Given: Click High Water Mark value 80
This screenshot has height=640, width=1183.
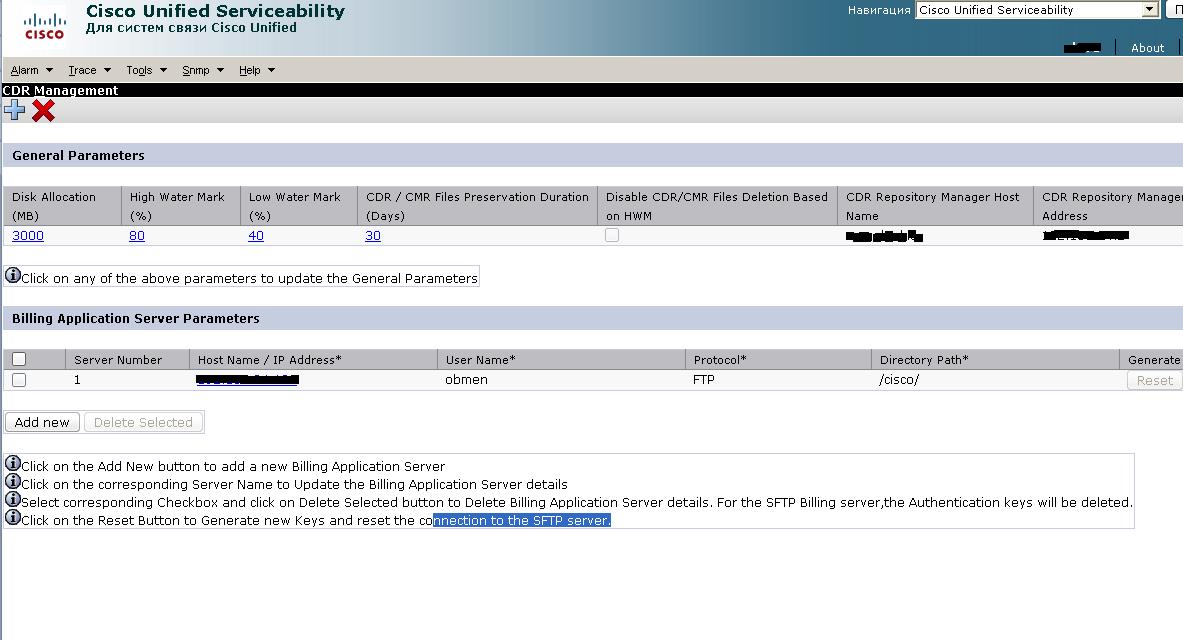Looking at the screenshot, I should point(137,235).
